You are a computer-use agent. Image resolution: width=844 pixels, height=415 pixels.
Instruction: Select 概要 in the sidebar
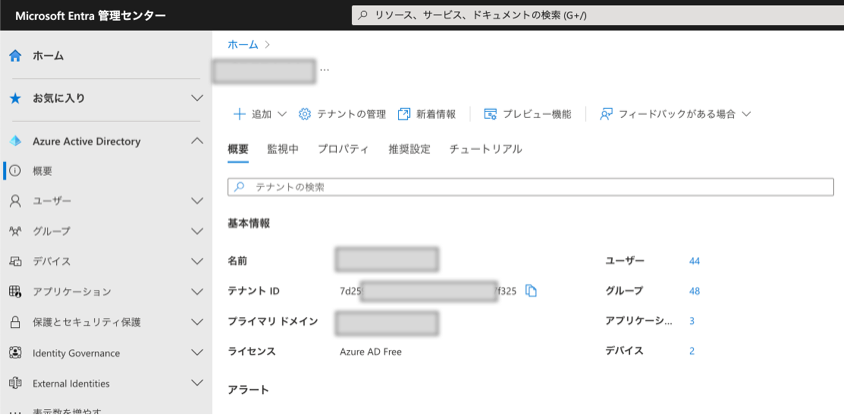[43, 171]
